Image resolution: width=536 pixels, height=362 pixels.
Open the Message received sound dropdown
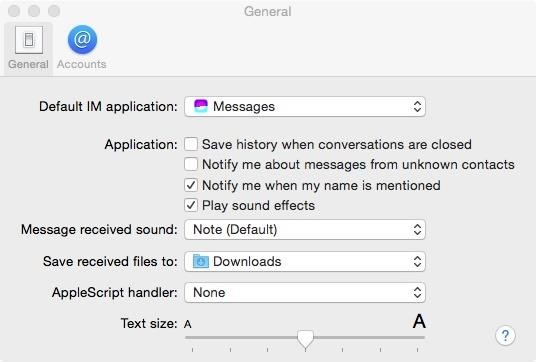(305, 229)
